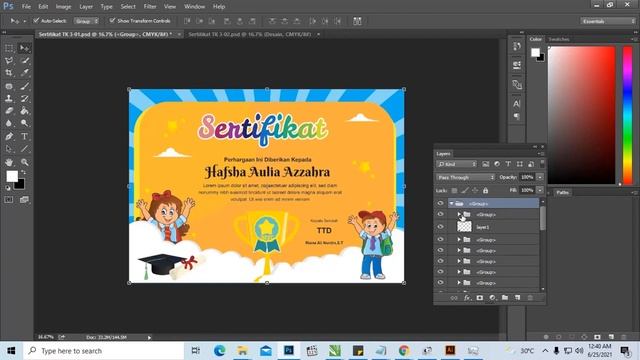
Task: Collapse the selected top group
Action: click(x=451, y=203)
